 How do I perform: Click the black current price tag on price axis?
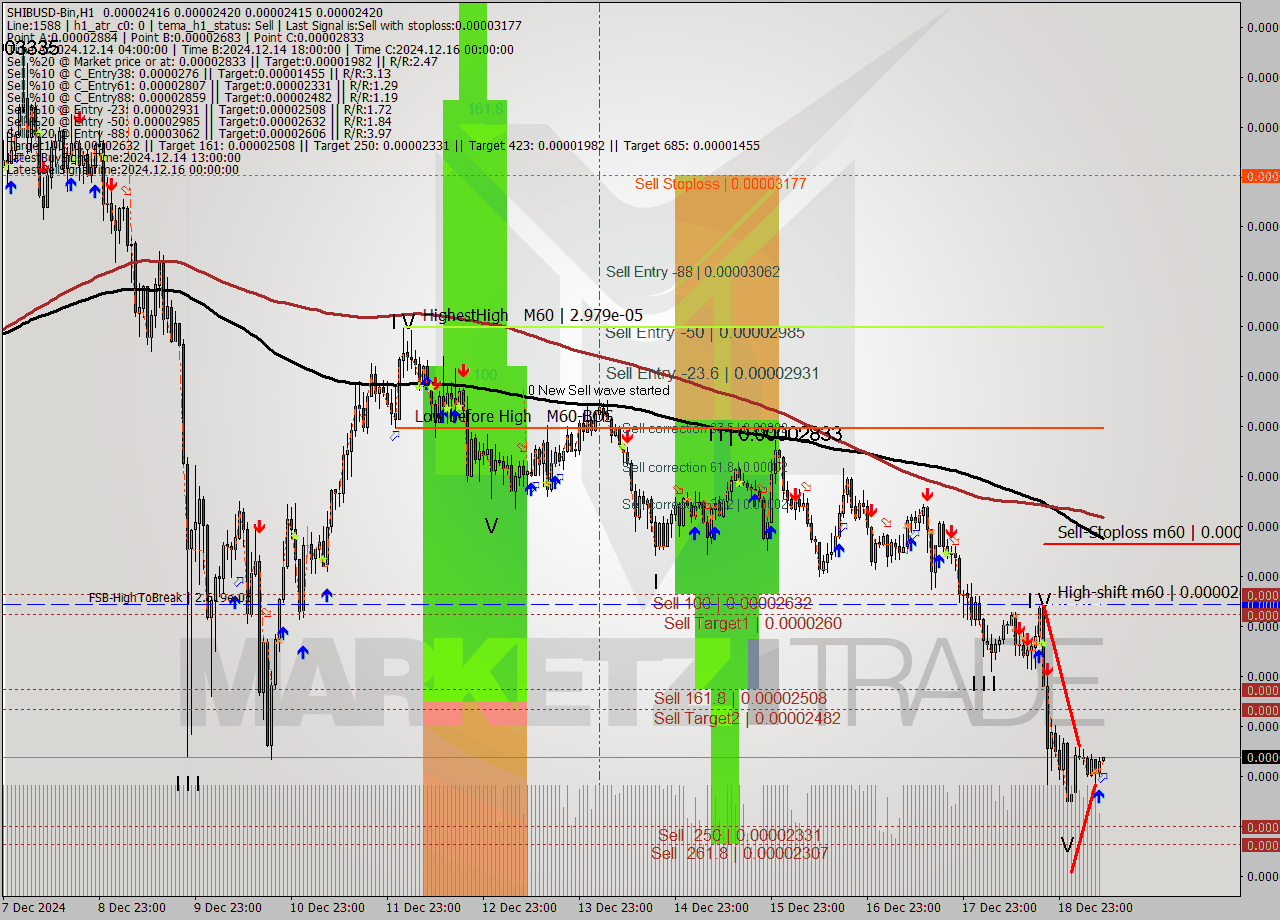coord(1260,757)
